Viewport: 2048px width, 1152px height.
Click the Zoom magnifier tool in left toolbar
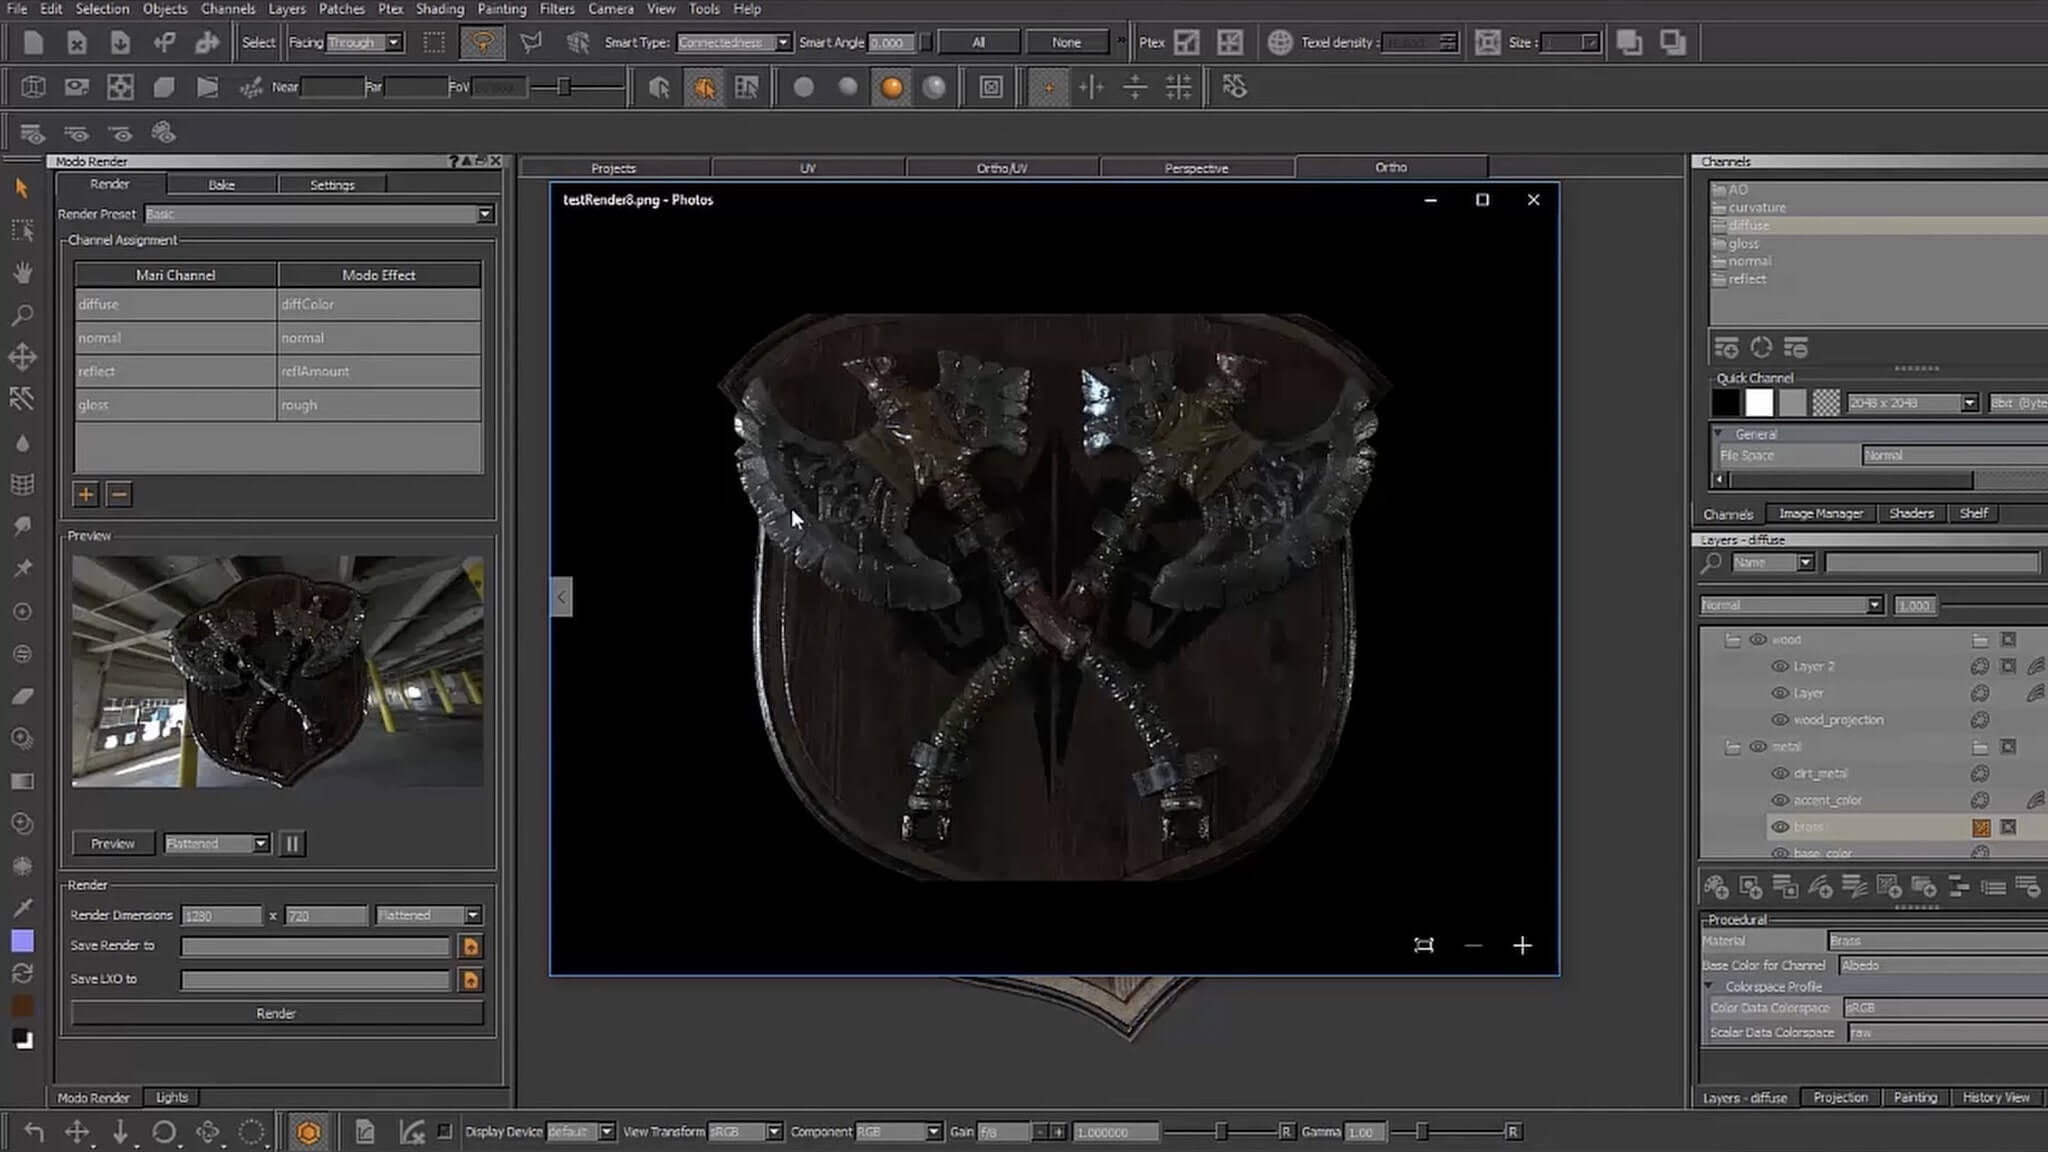[22, 315]
